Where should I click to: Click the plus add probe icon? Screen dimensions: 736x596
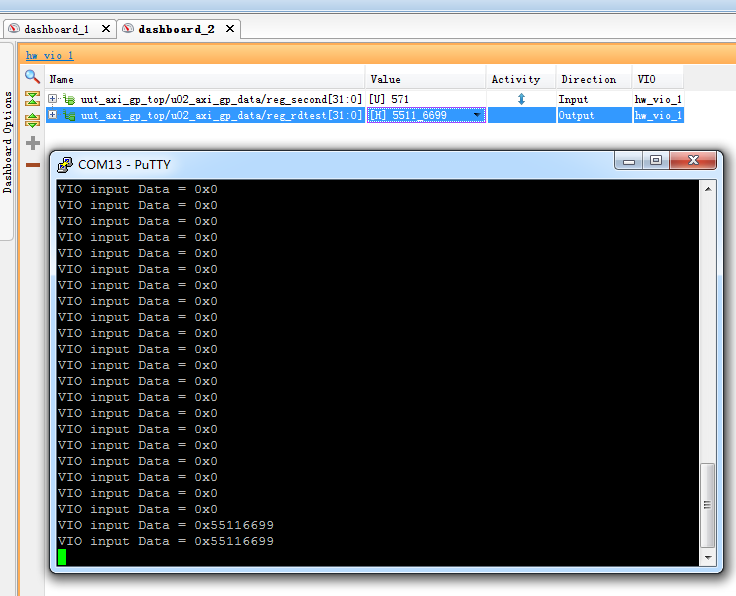(33, 143)
